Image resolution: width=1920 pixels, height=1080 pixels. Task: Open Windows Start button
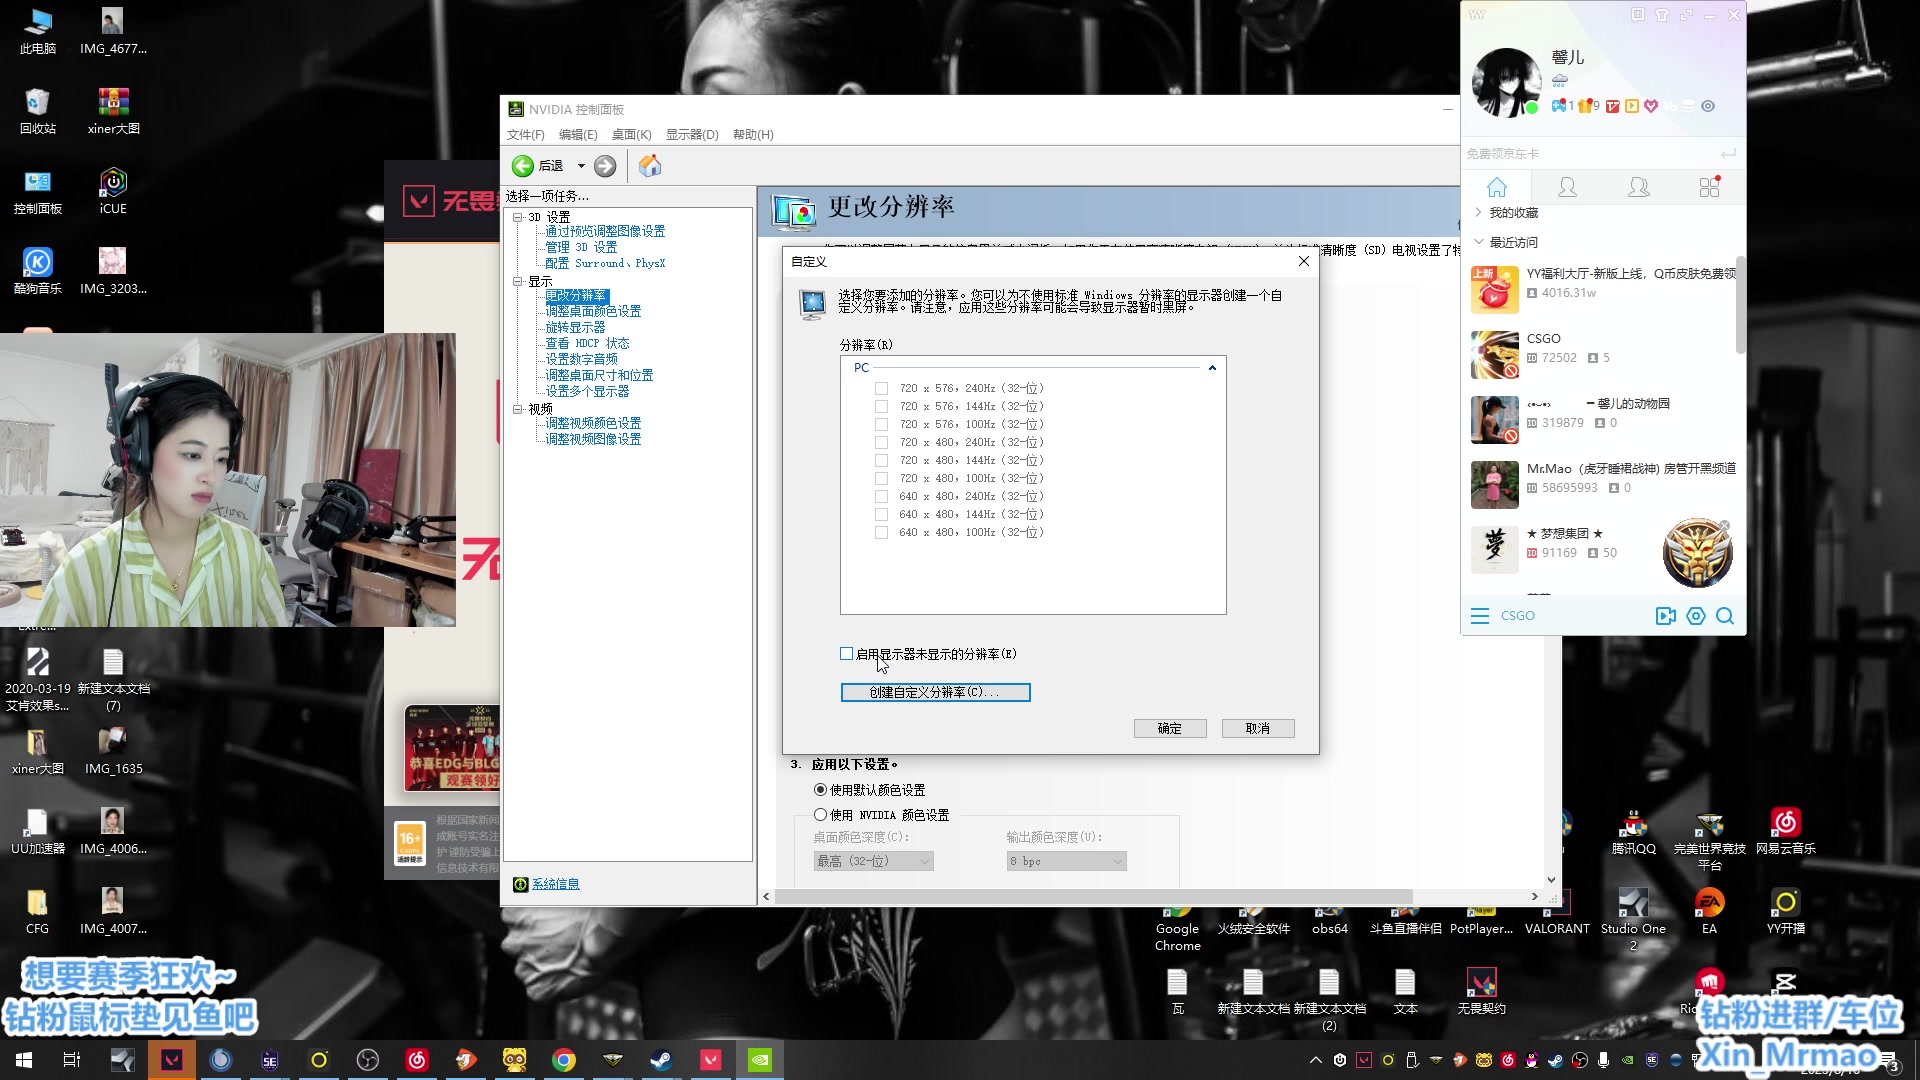(24, 1060)
